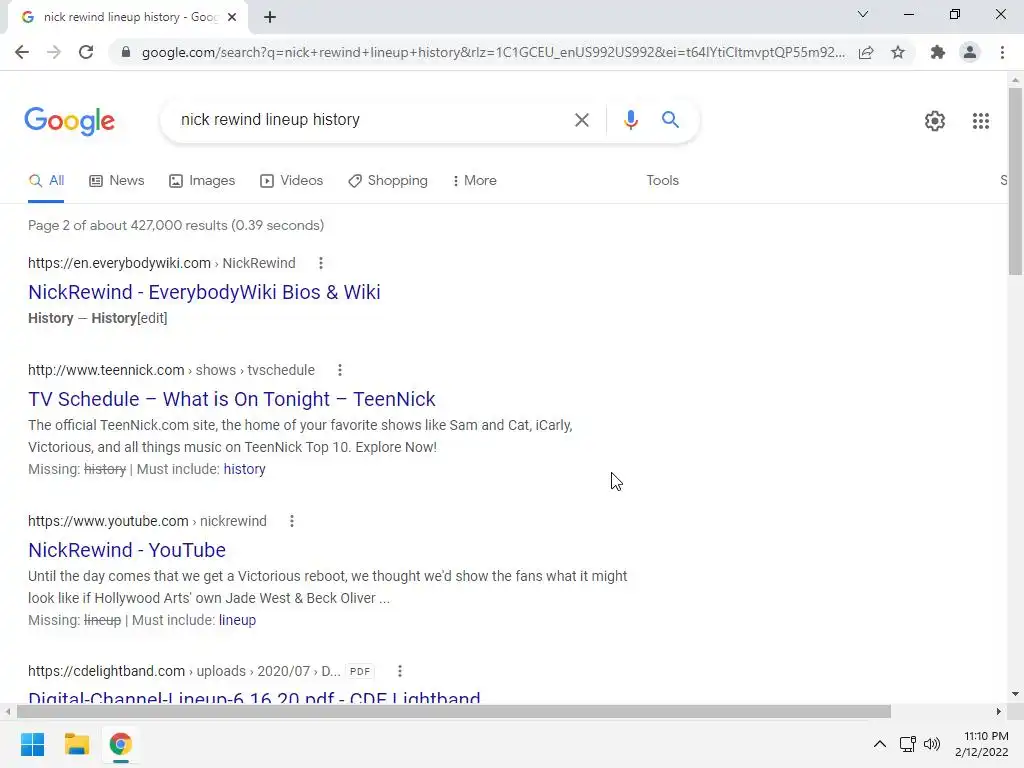Select the All results tab

(46, 181)
